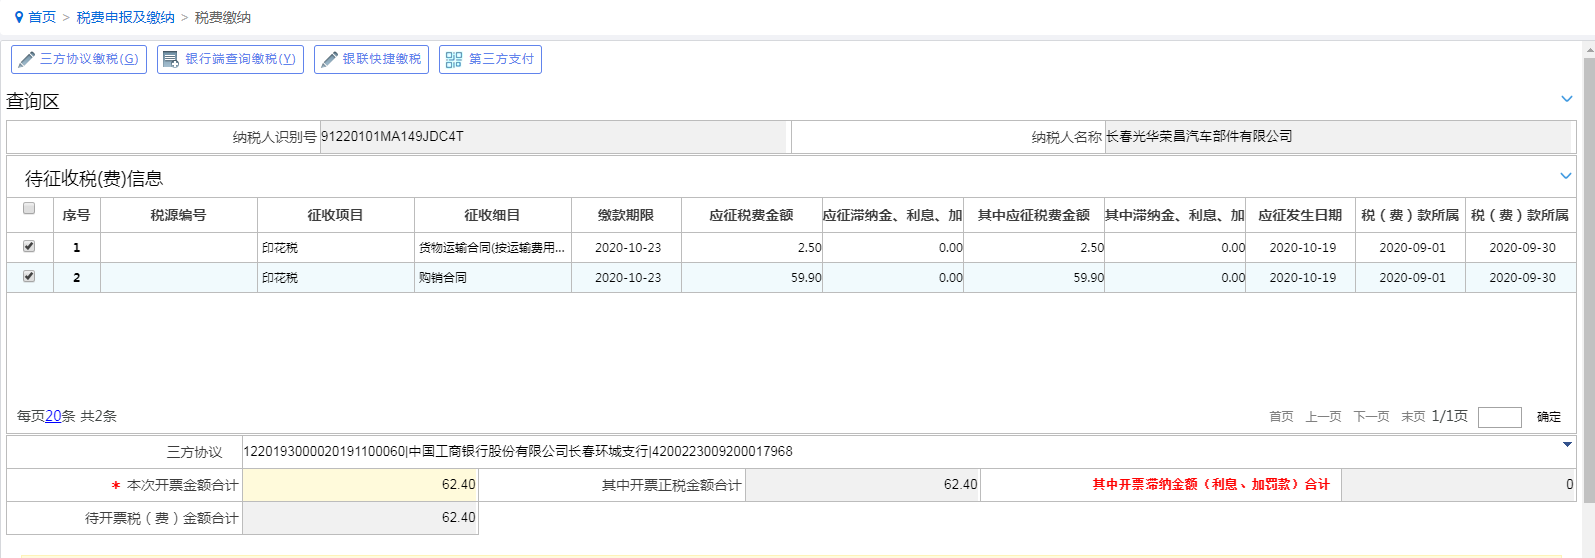The image size is (1595, 558).
Task: Click the per-page 20 link
Action: click(53, 416)
